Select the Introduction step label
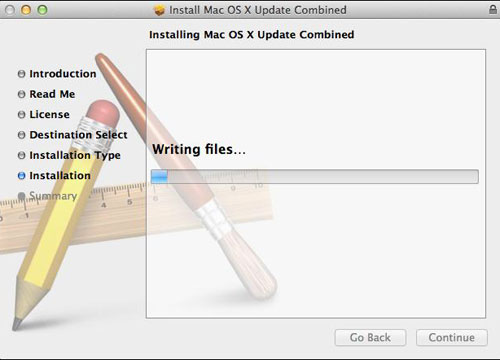500x360 pixels. pos(63,74)
